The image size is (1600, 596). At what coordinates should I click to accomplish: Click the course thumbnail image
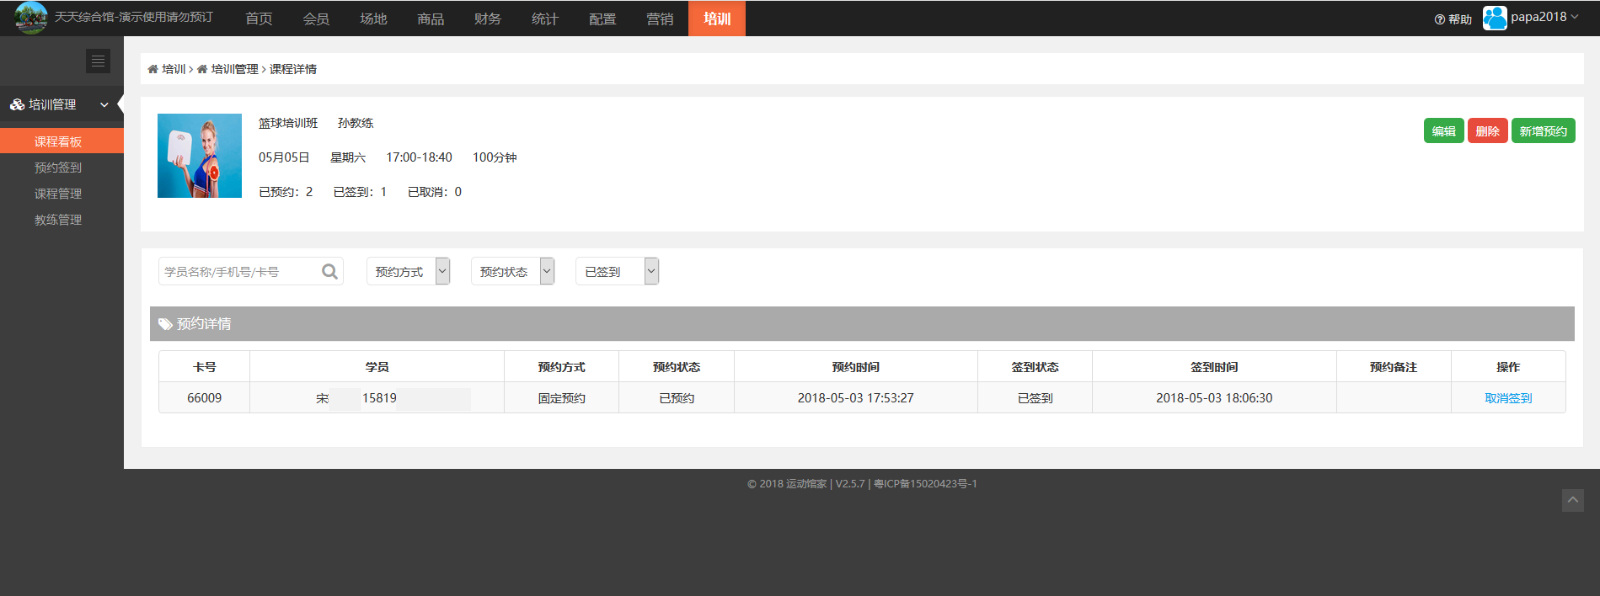pyautogui.click(x=200, y=155)
